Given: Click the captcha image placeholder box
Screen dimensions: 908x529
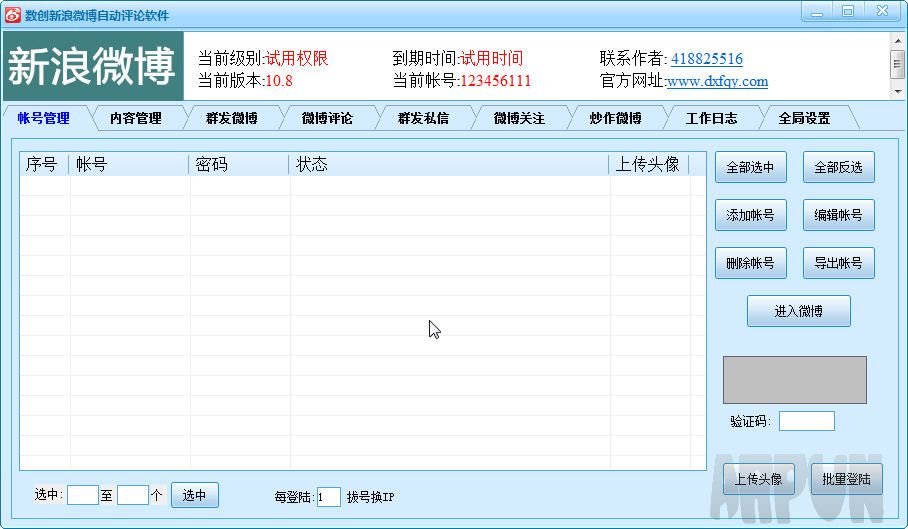Looking at the screenshot, I should click(795, 380).
